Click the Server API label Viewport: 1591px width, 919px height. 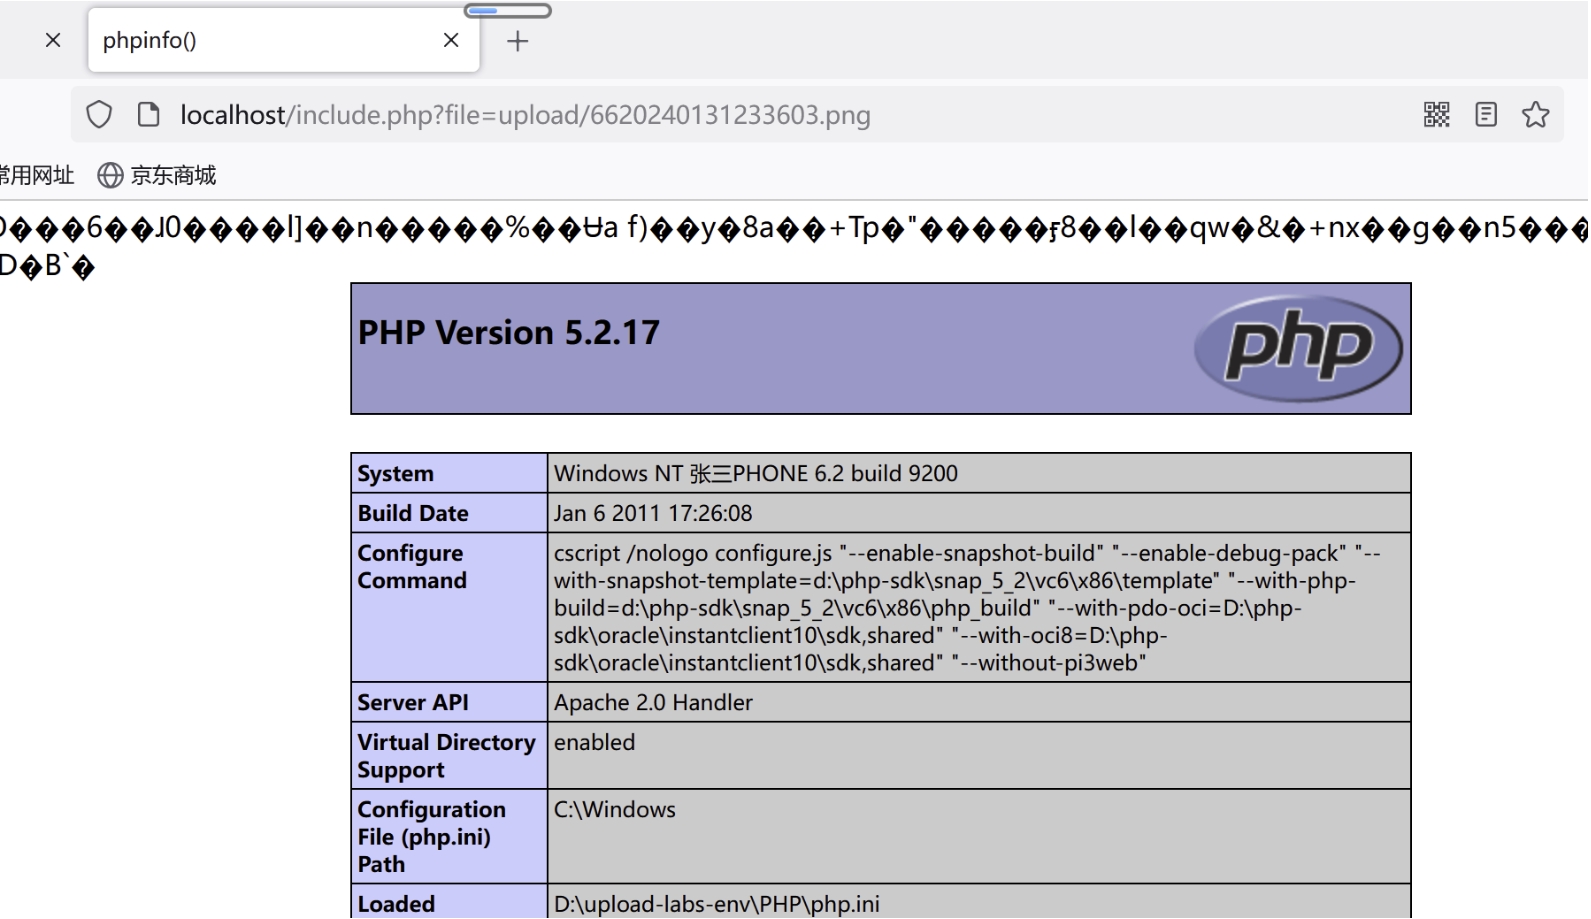pyautogui.click(x=413, y=703)
